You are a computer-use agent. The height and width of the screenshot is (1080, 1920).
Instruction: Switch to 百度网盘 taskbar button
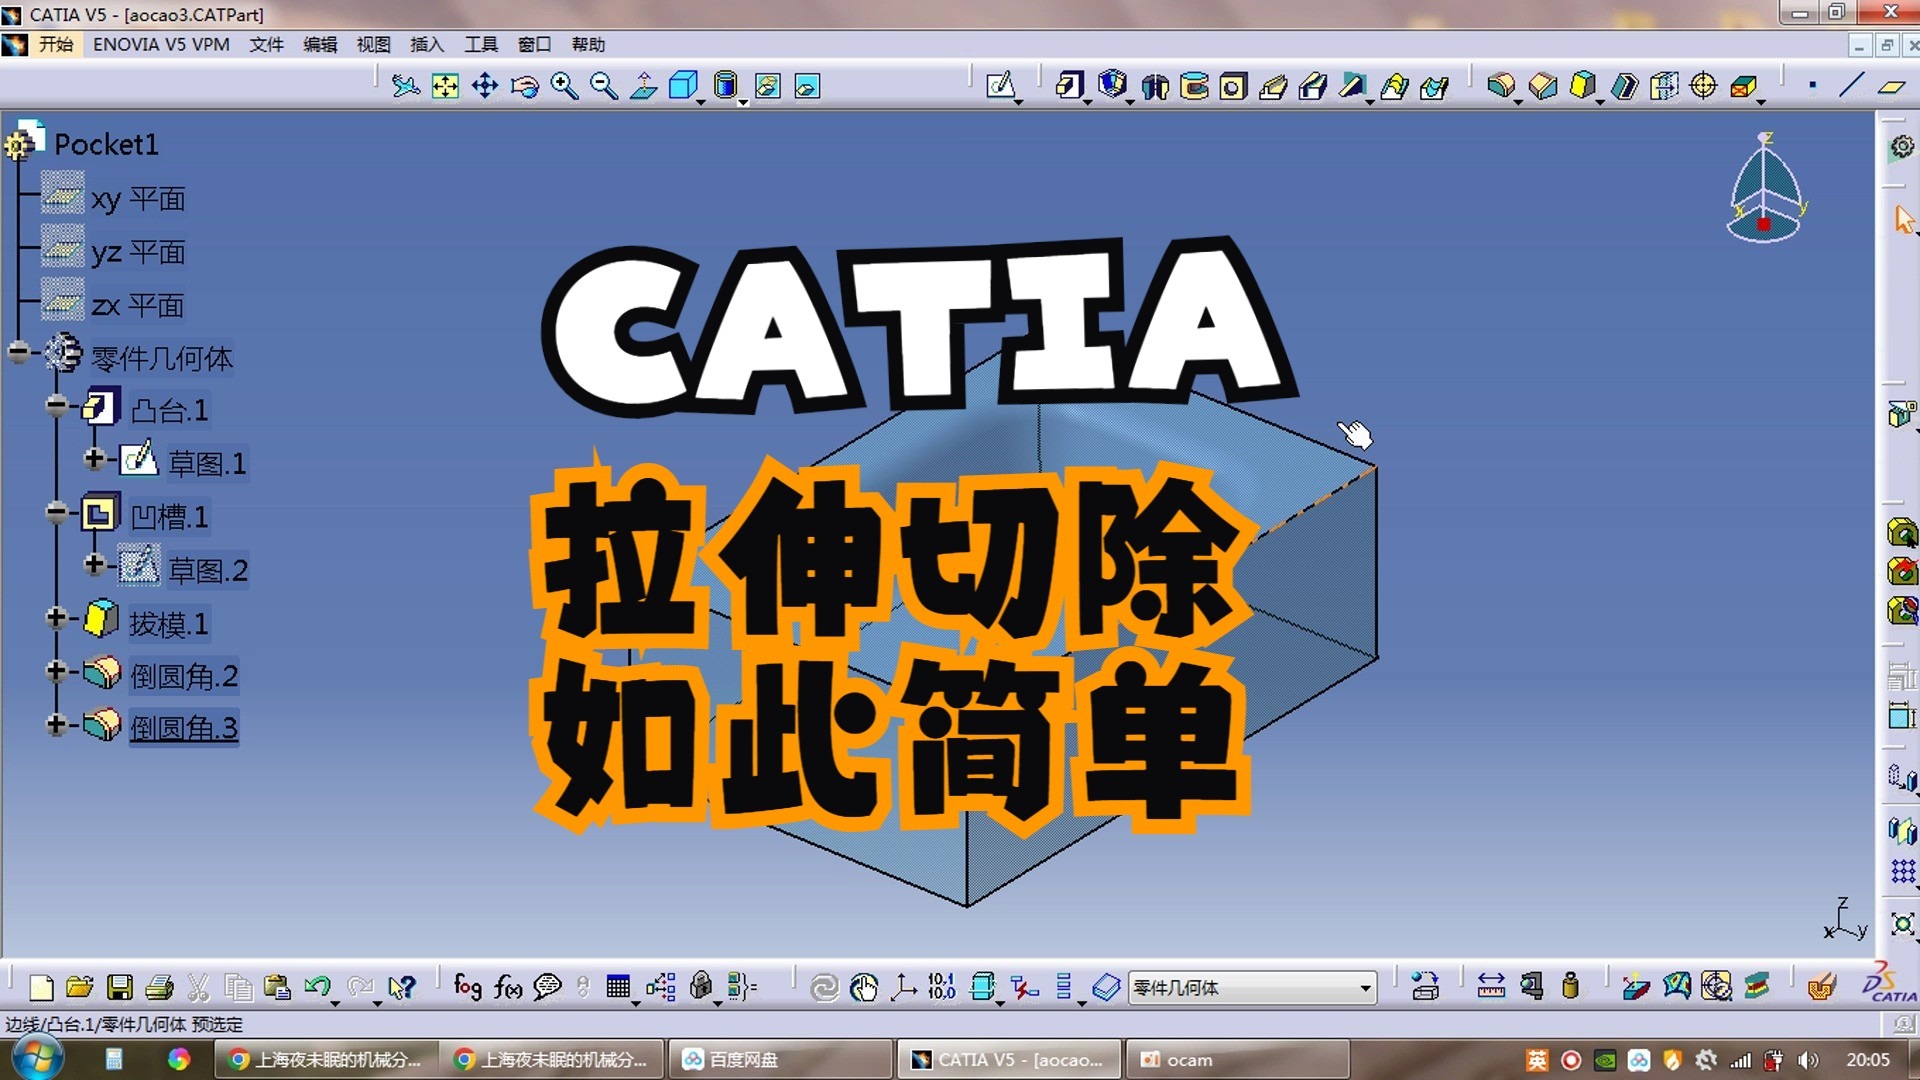click(x=780, y=1059)
